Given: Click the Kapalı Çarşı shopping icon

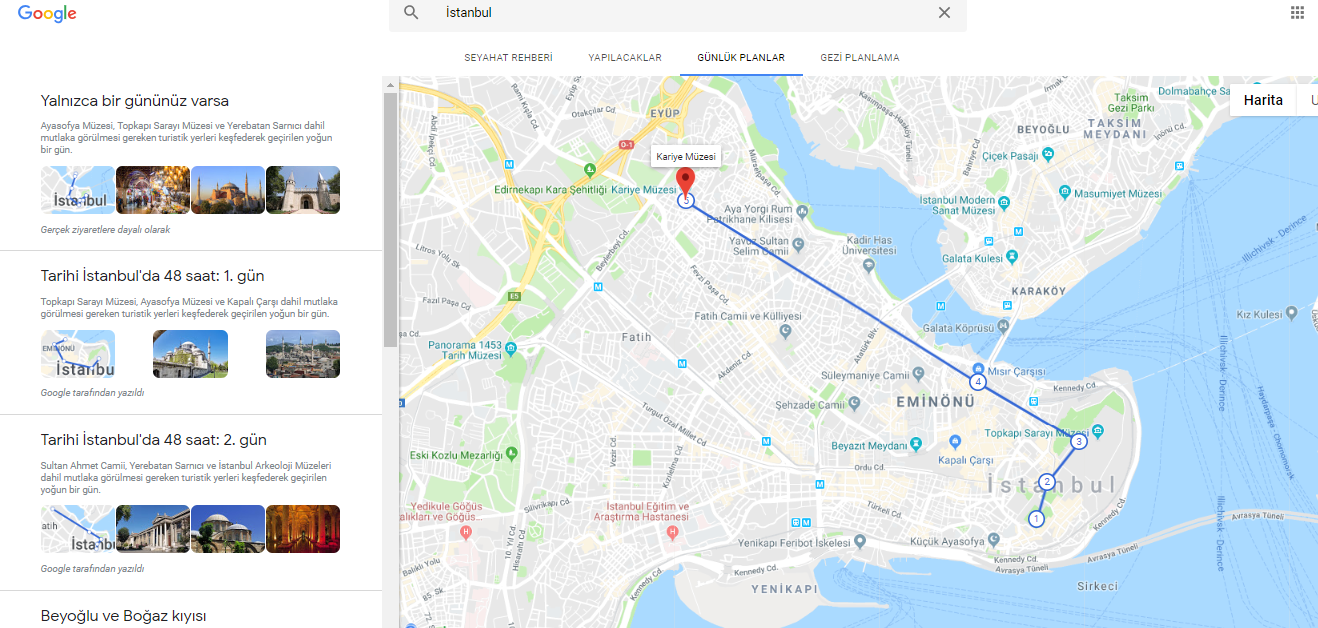Looking at the screenshot, I should point(955,442).
